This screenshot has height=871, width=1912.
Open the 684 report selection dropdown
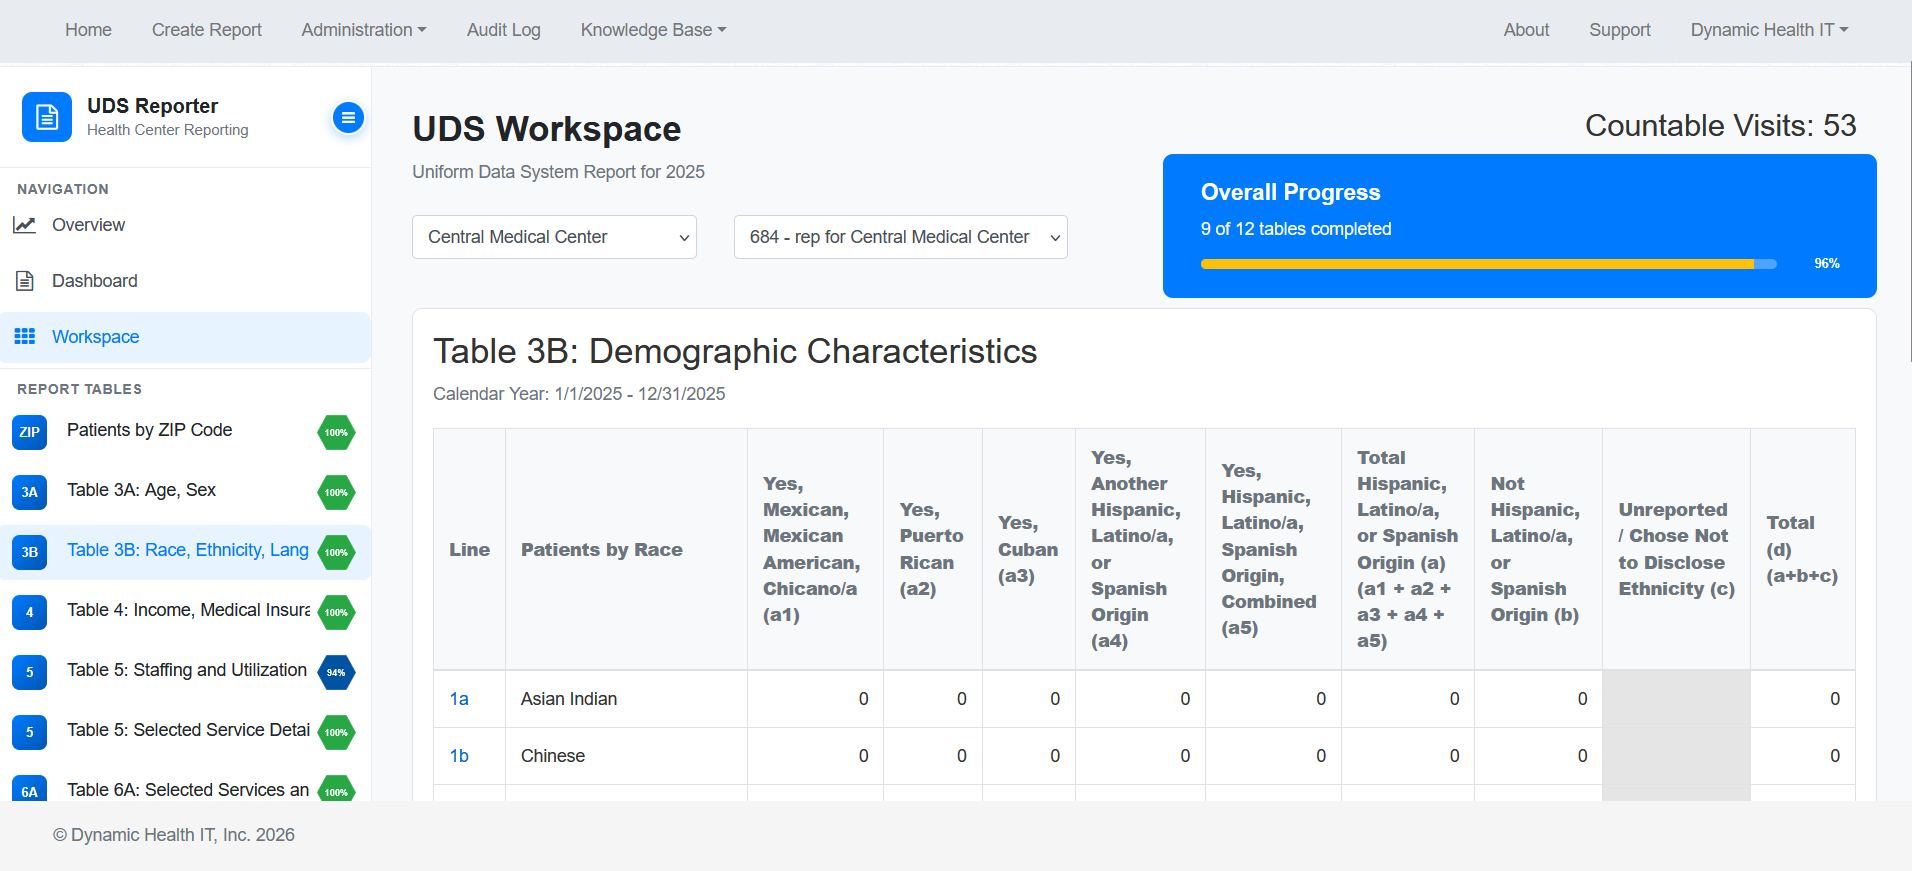[x=900, y=237]
